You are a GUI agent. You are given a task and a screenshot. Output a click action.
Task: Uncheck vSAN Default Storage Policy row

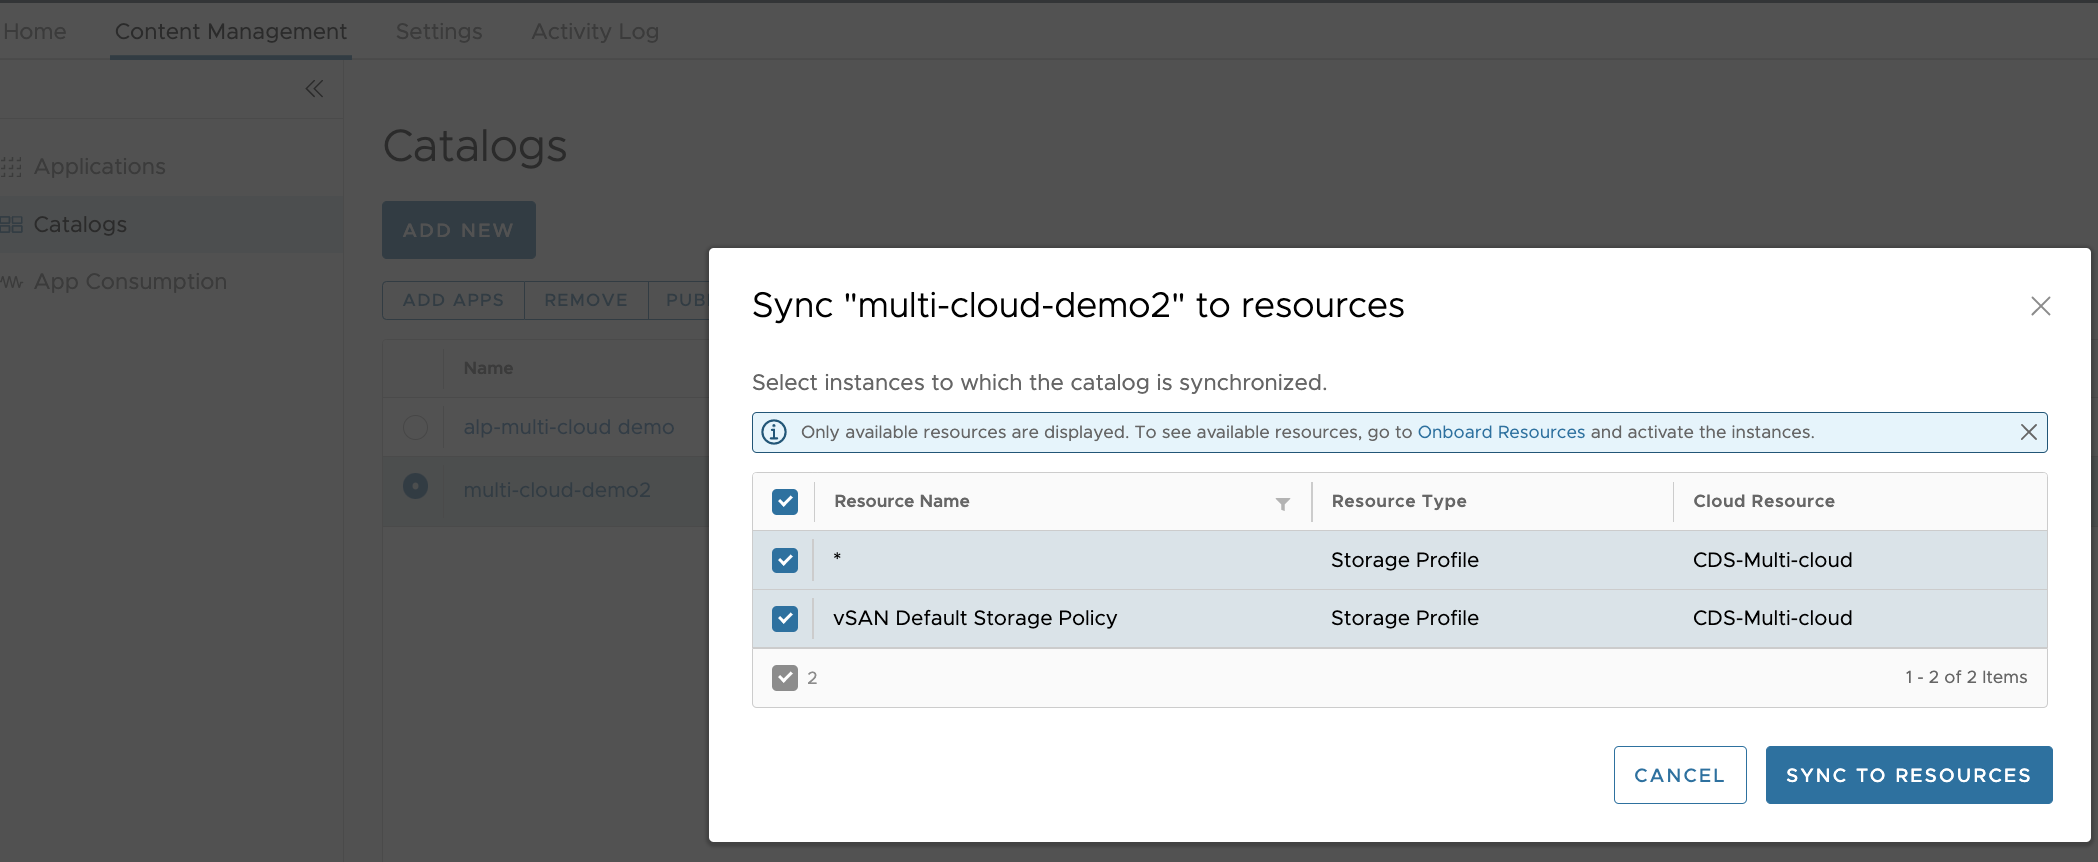(785, 618)
